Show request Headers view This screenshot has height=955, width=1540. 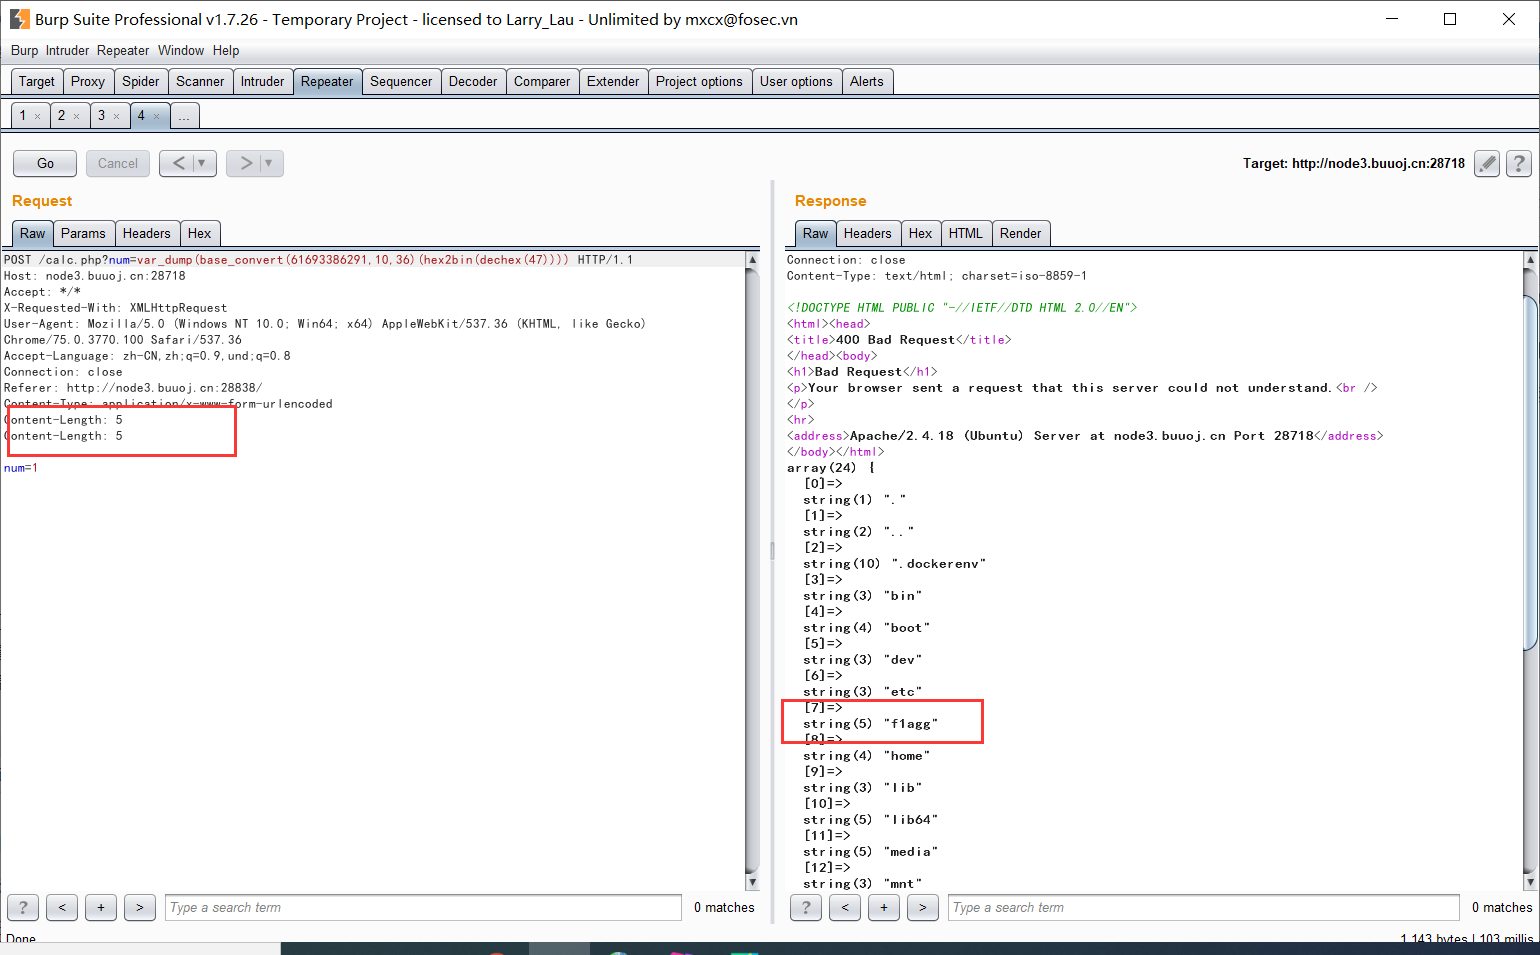147,233
